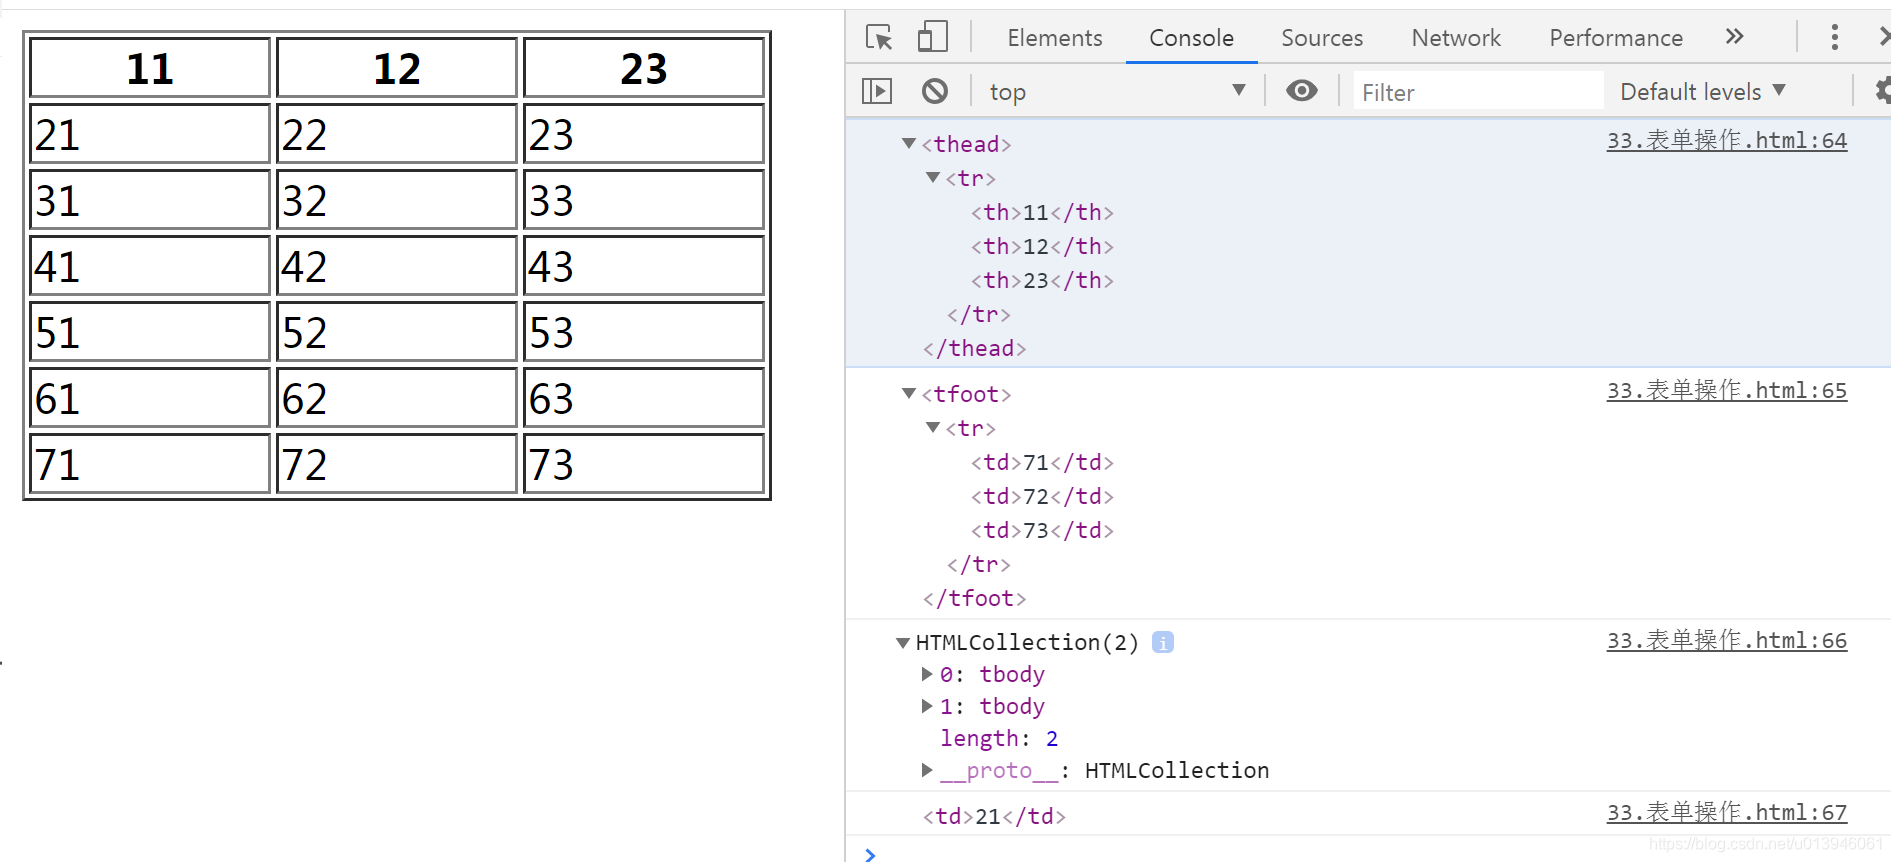Click table cell 42
The image size is (1891, 862).
tap(397, 266)
